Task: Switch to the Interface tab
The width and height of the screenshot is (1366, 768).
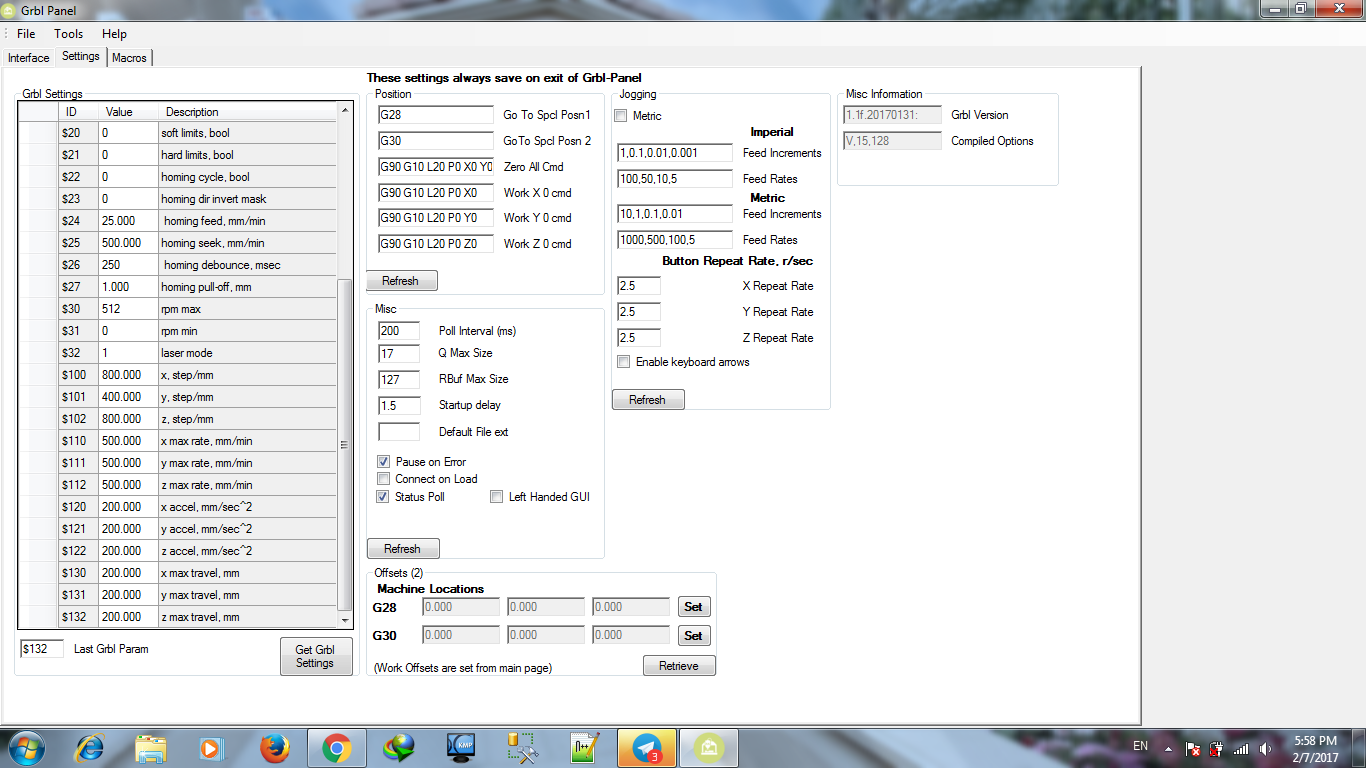Action: [x=28, y=58]
